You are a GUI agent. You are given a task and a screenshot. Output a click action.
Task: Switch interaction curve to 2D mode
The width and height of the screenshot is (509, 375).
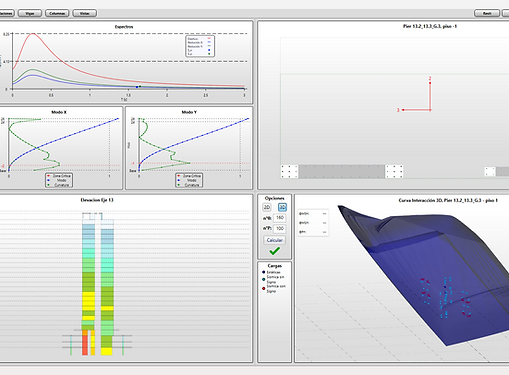click(267, 207)
